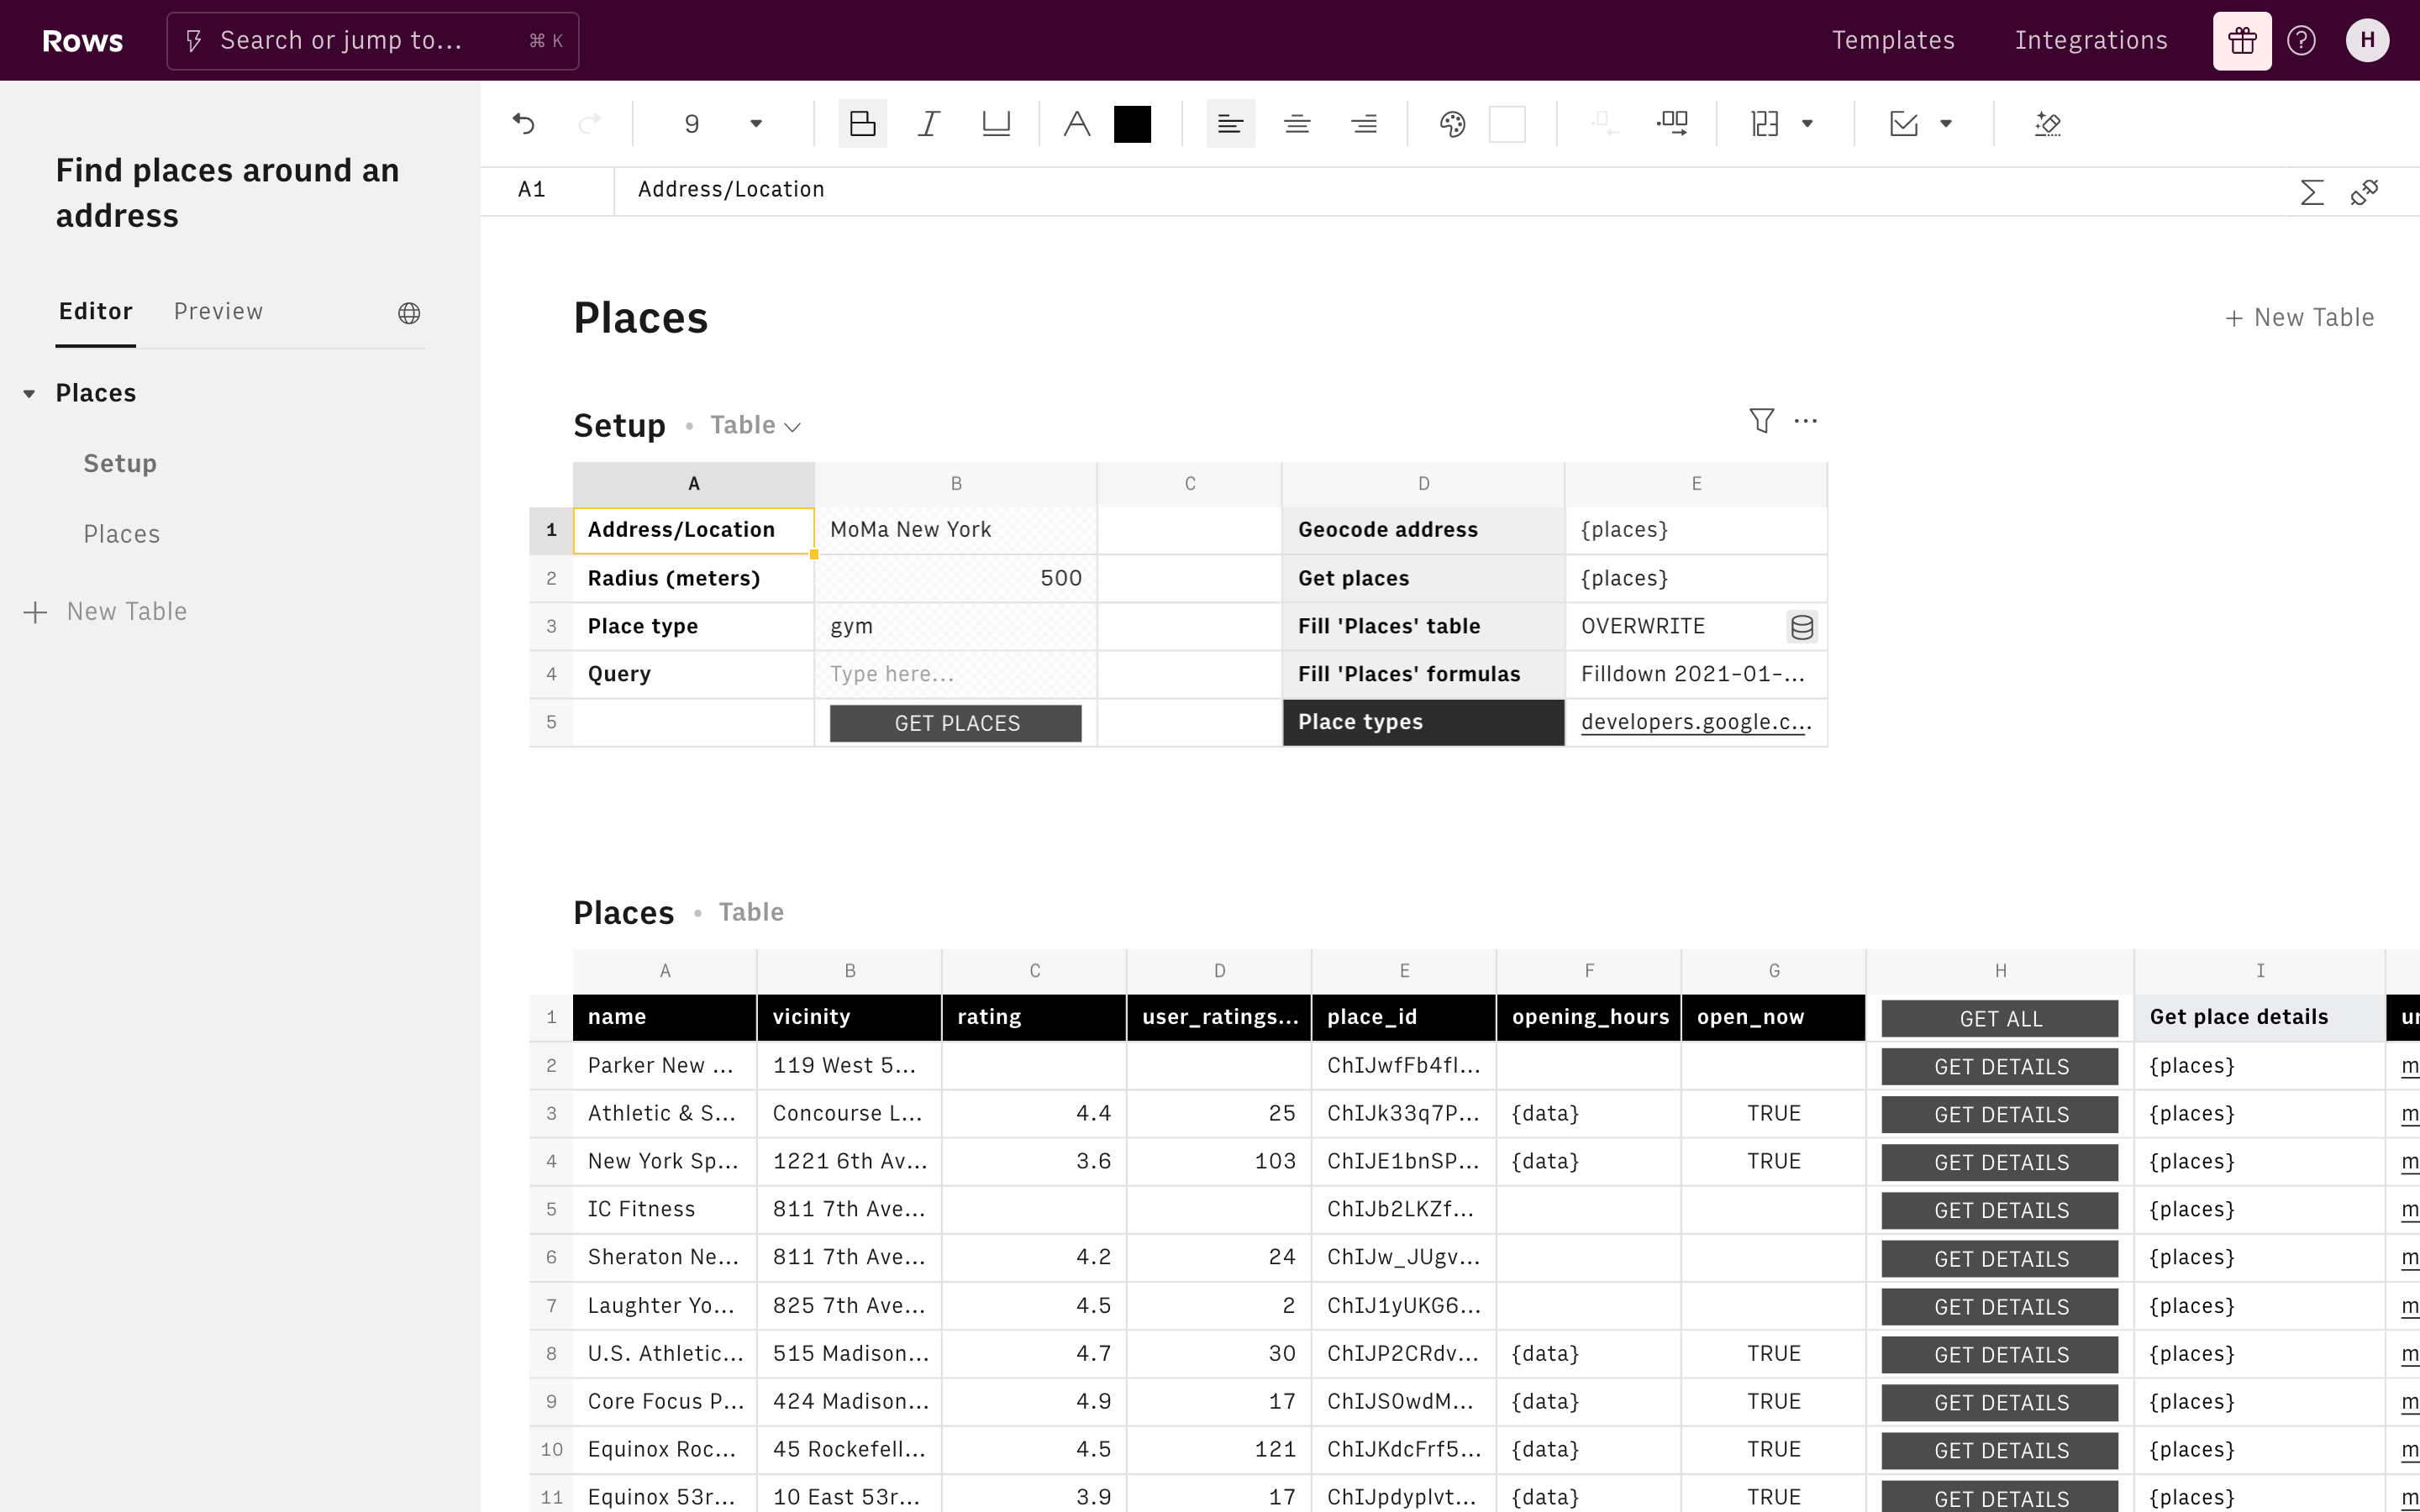Select Places table in sidebar

click(x=122, y=534)
